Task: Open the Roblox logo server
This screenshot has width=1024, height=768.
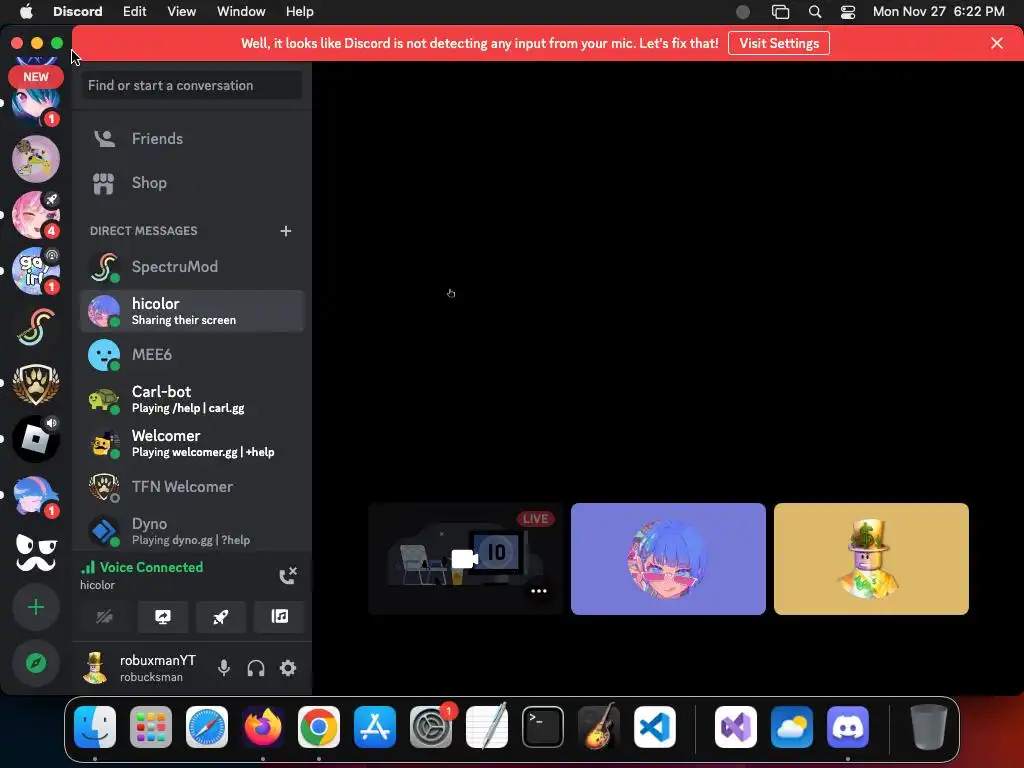Action: 36,439
